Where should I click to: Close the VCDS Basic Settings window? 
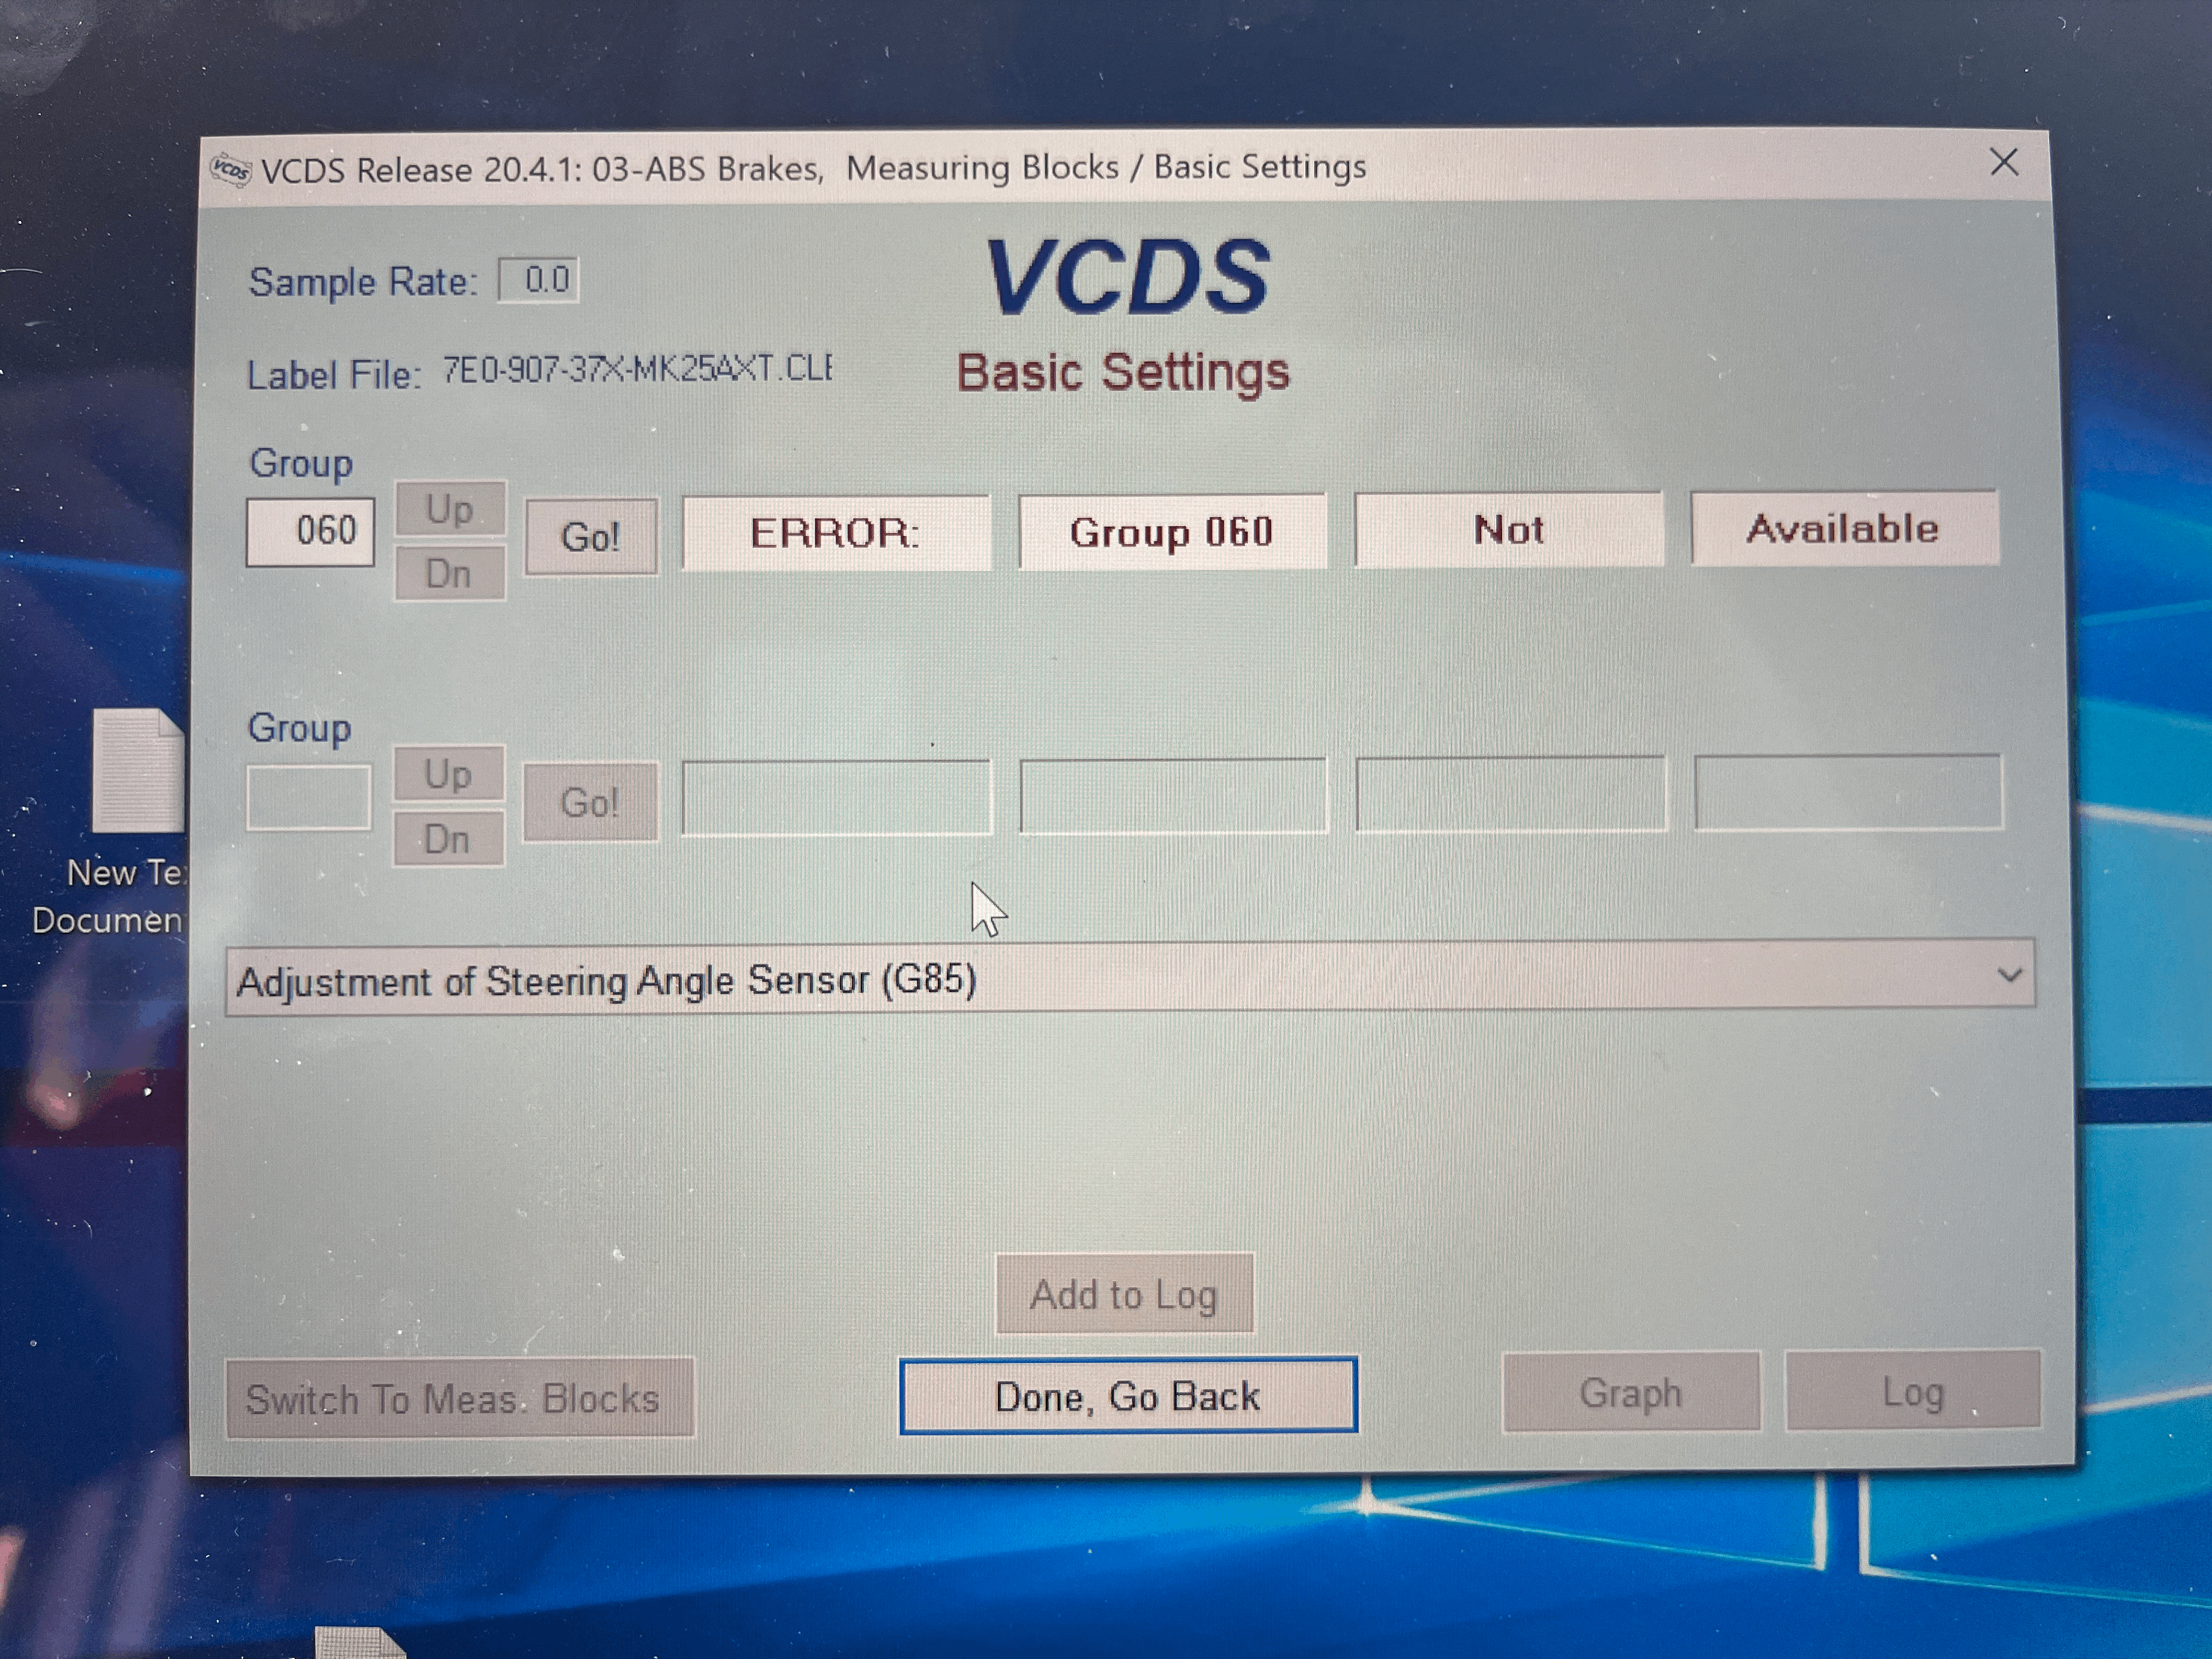pyautogui.click(x=2003, y=163)
